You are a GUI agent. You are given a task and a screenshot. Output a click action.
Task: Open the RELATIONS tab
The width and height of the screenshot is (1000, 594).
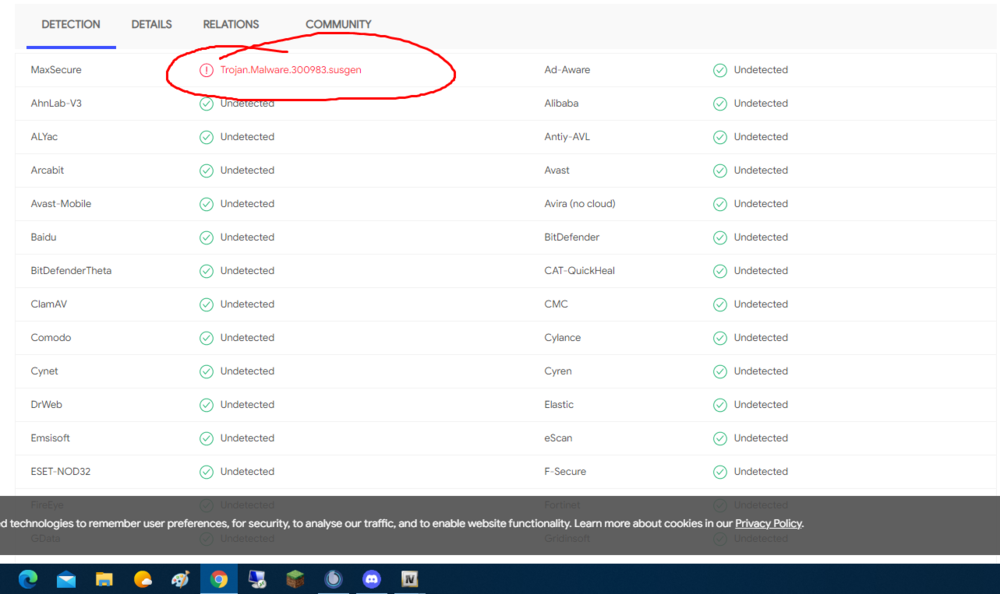(231, 24)
